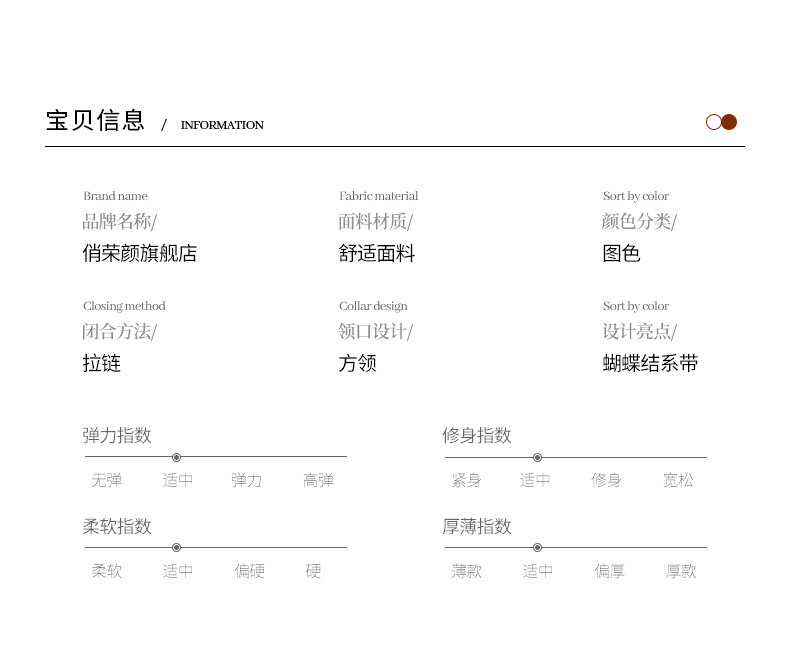The image size is (790, 659).
Task: Click the 弹力 scale label under 弹力指数
Action: click(x=247, y=480)
